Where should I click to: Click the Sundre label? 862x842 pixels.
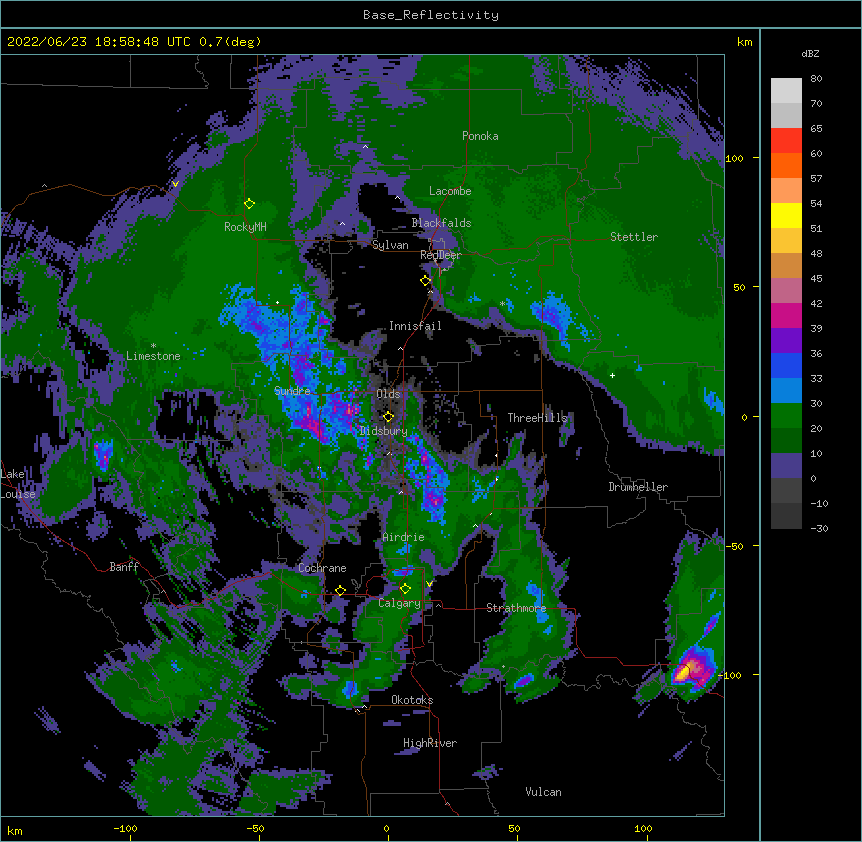[x=292, y=391]
